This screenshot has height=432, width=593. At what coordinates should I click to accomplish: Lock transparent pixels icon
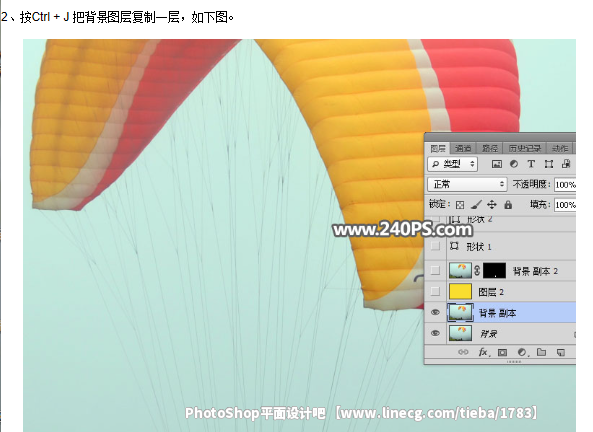(x=459, y=205)
